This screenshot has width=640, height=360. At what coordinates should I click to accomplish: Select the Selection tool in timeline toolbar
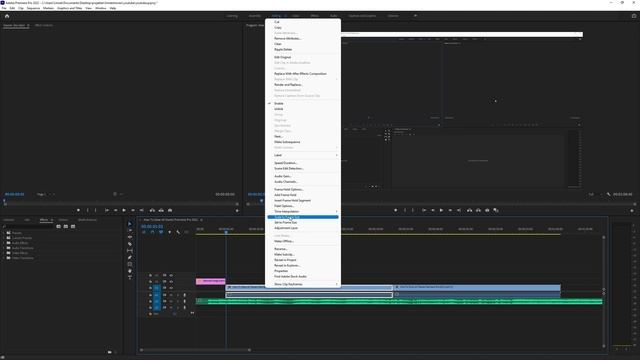pyautogui.click(x=130, y=224)
